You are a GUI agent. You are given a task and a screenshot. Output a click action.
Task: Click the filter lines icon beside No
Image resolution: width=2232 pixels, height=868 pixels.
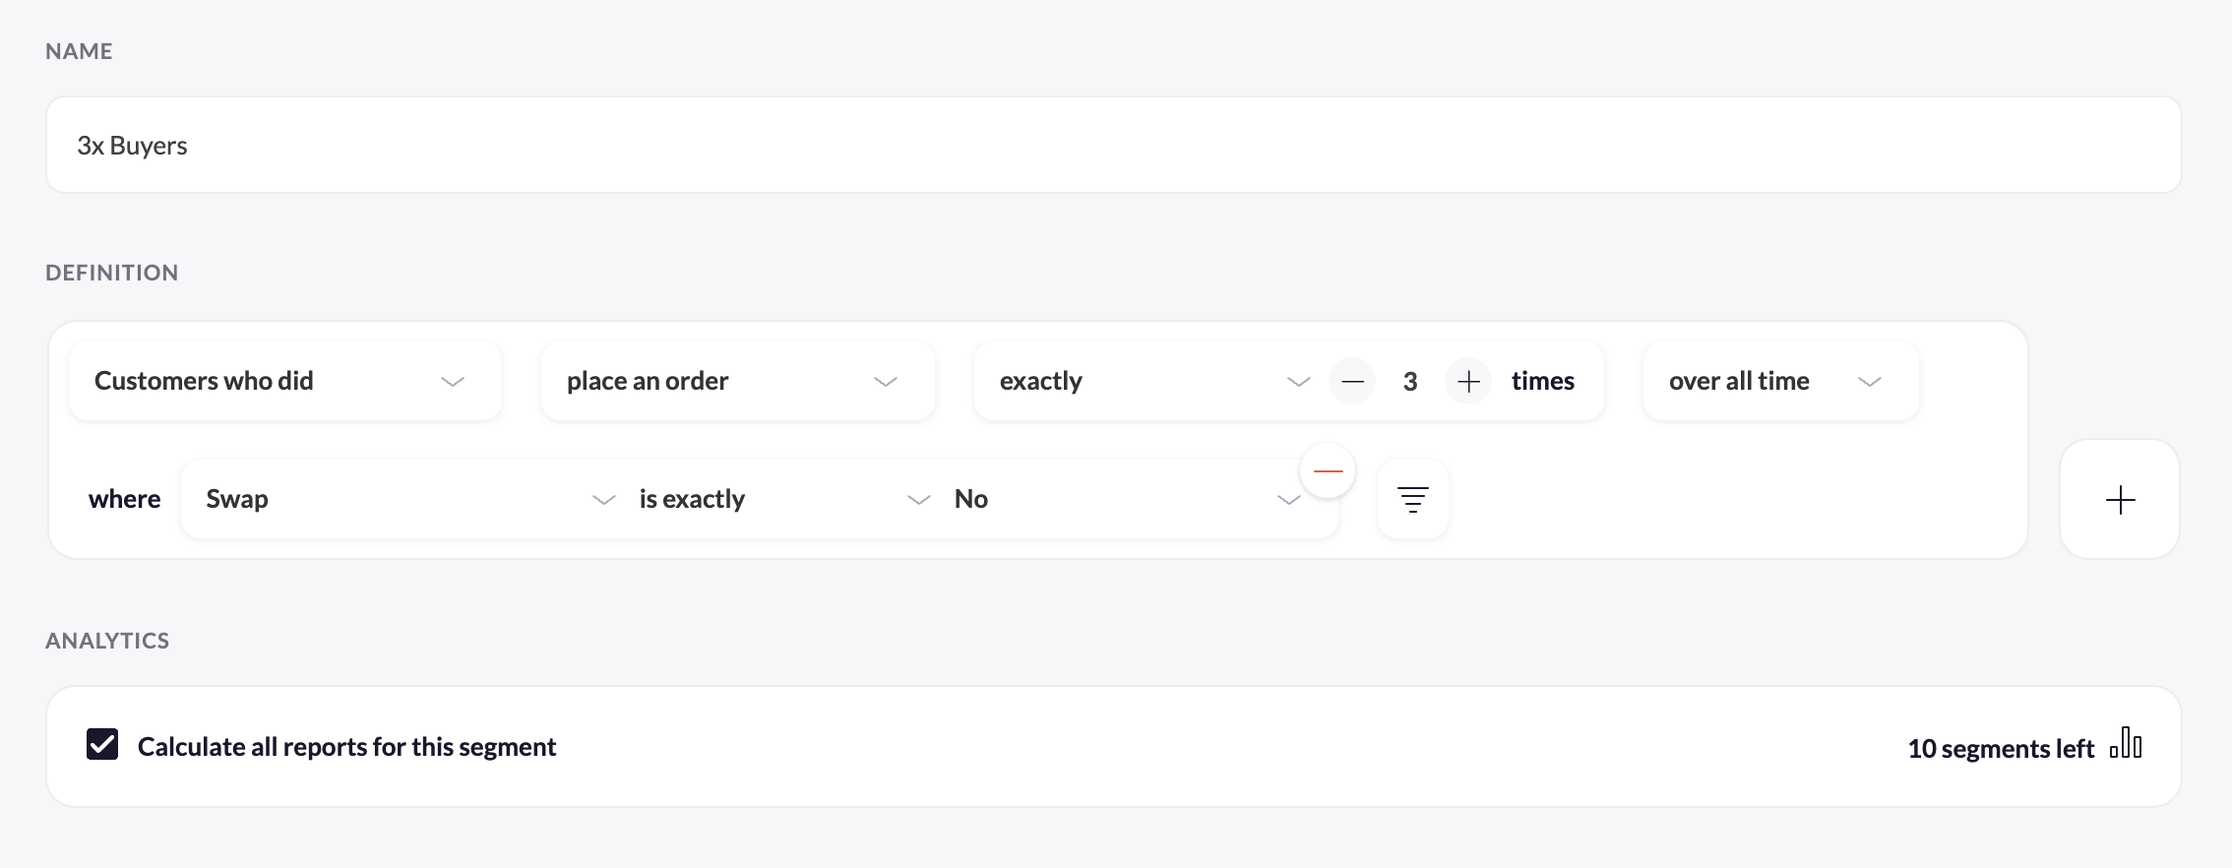click(1412, 499)
